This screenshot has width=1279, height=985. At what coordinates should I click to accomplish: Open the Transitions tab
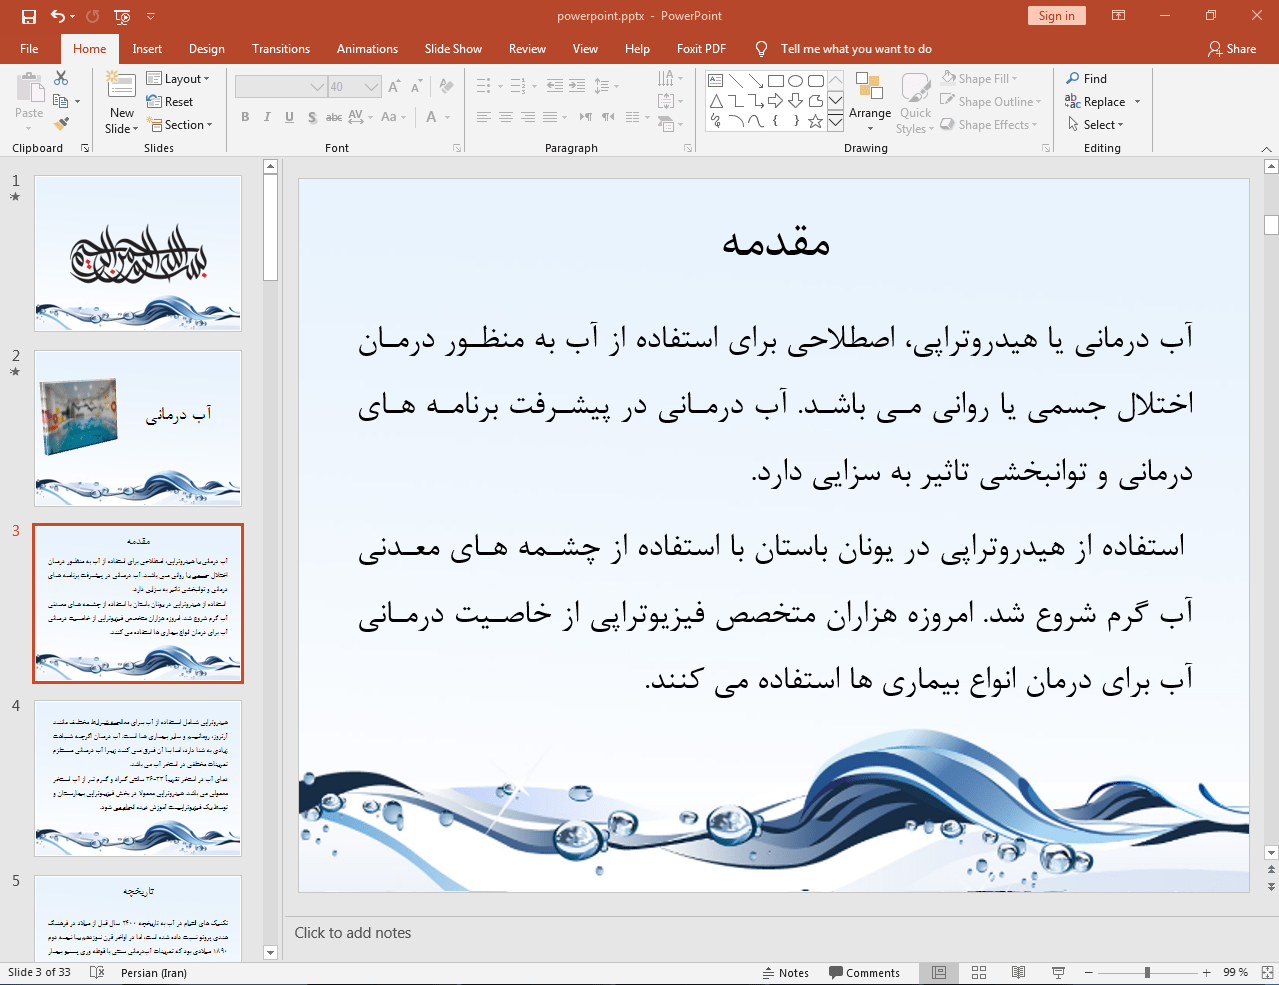tap(280, 49)
